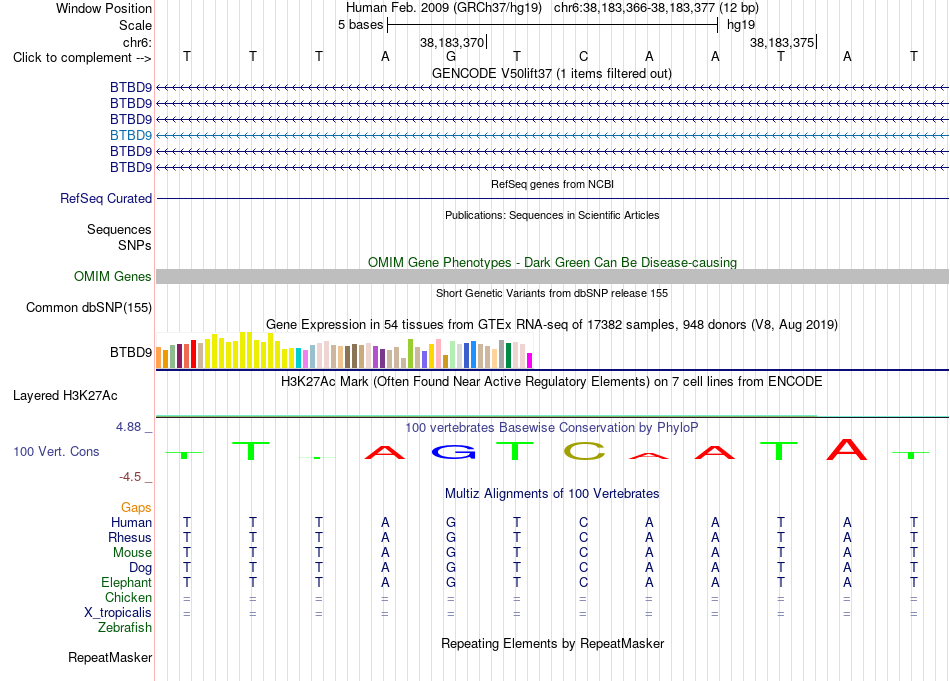Viewport: 950px width, 681px height.
Task: Click the C in the Dog alignment row
Action: point(583,568)
